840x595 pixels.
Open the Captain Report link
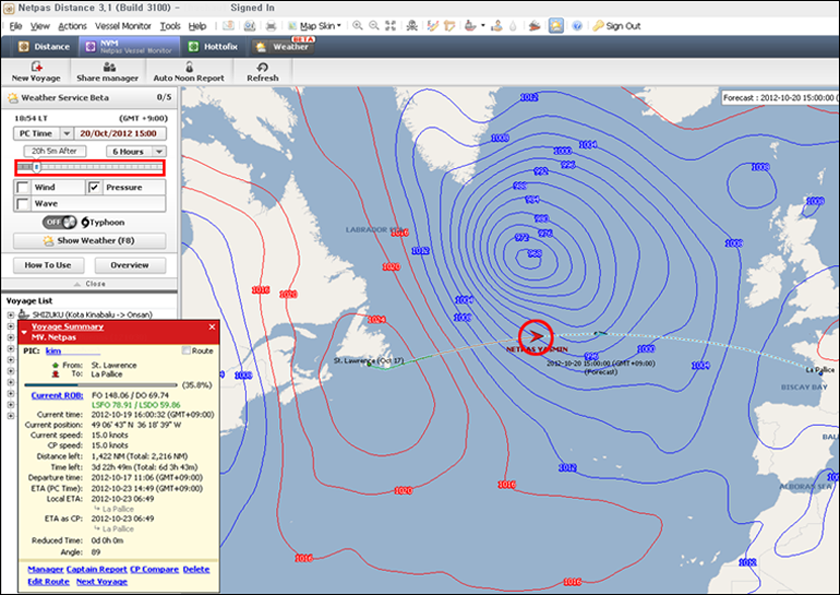click(x=96, y=569)
